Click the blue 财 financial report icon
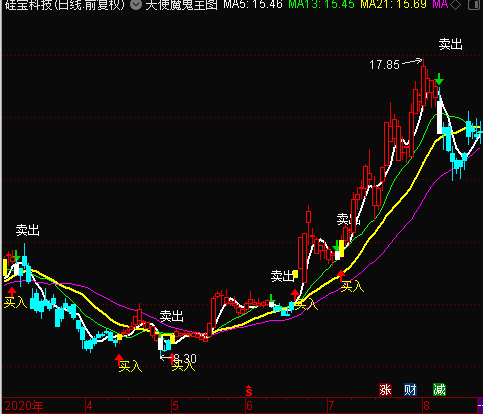The image size is (483, 414). pos(410,389)
